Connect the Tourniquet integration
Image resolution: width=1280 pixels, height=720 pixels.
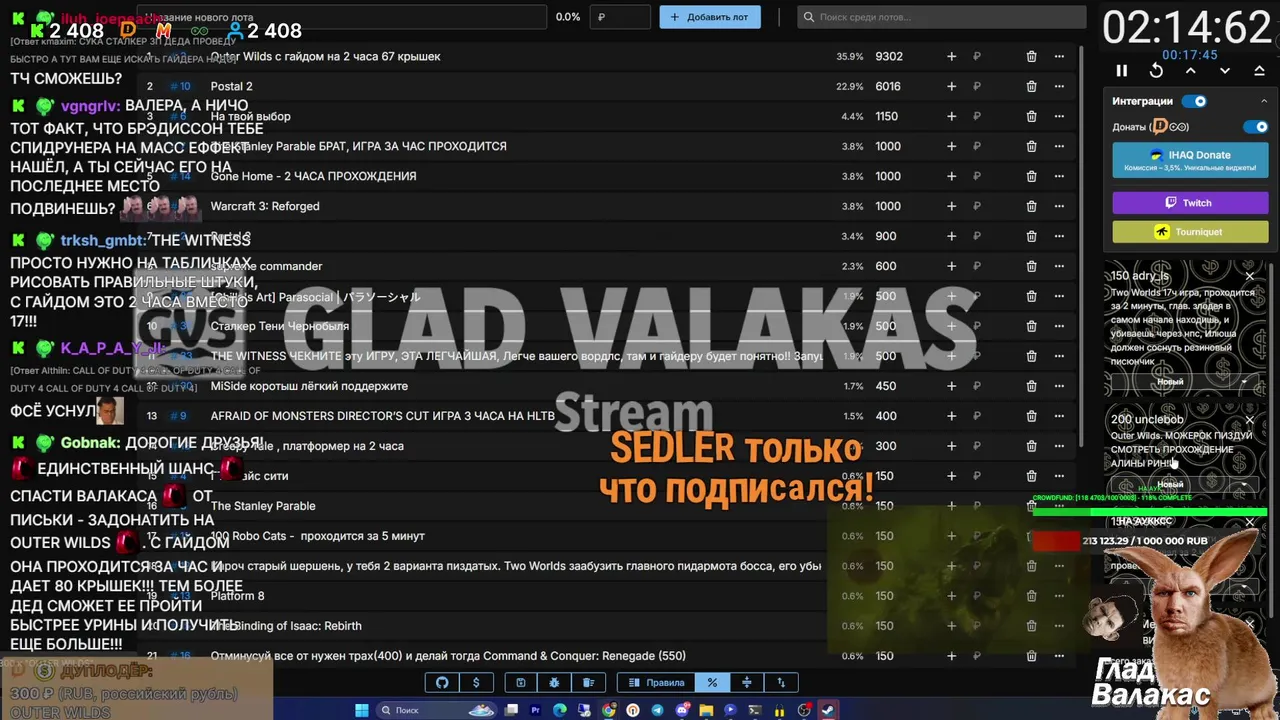click(1190, 232)
